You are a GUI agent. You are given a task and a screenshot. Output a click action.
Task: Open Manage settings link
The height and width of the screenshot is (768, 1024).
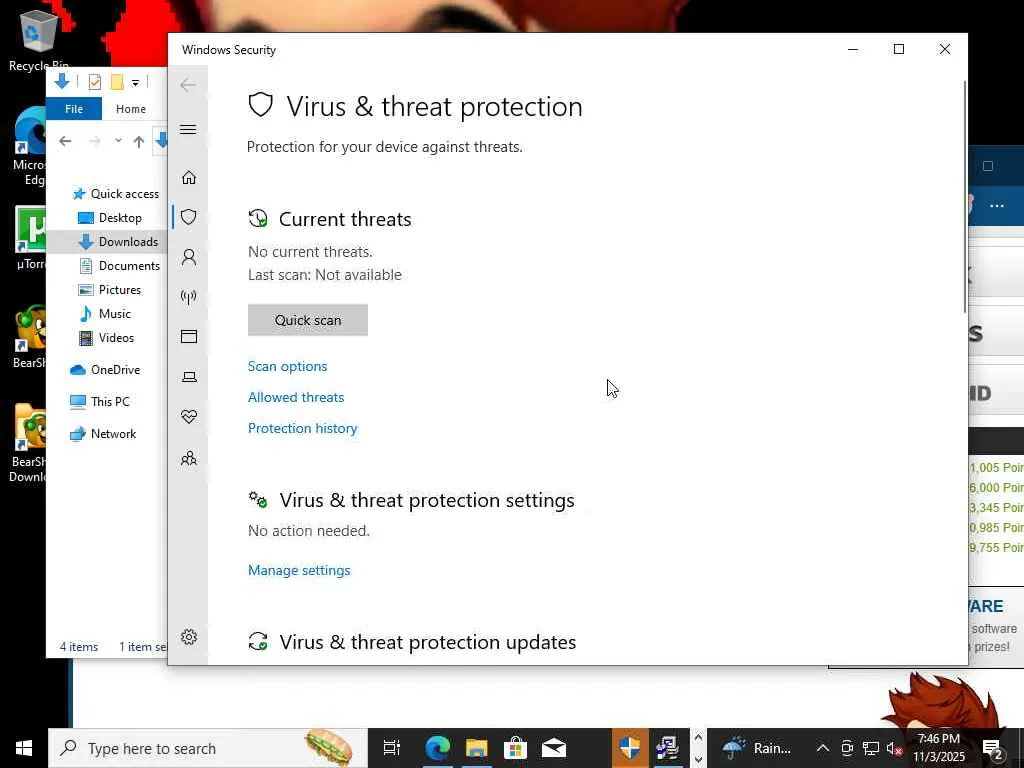pos(299,570)
